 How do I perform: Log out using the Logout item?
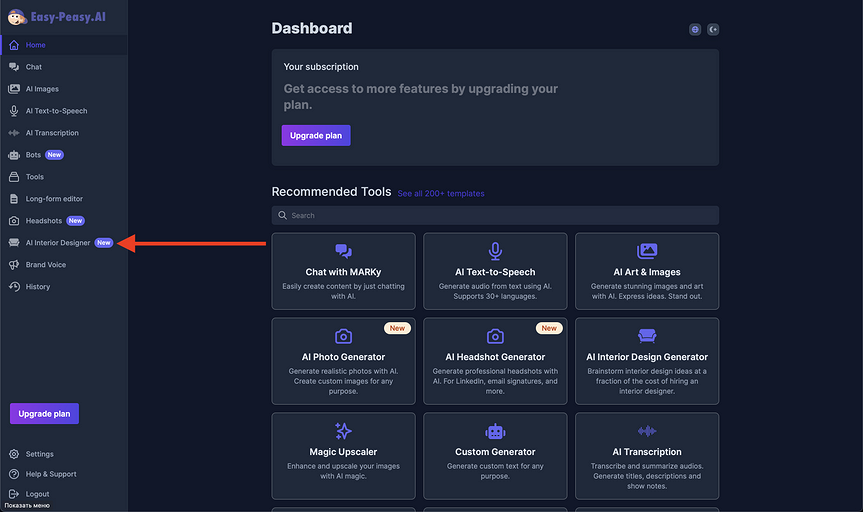click(x=37, y=494)
